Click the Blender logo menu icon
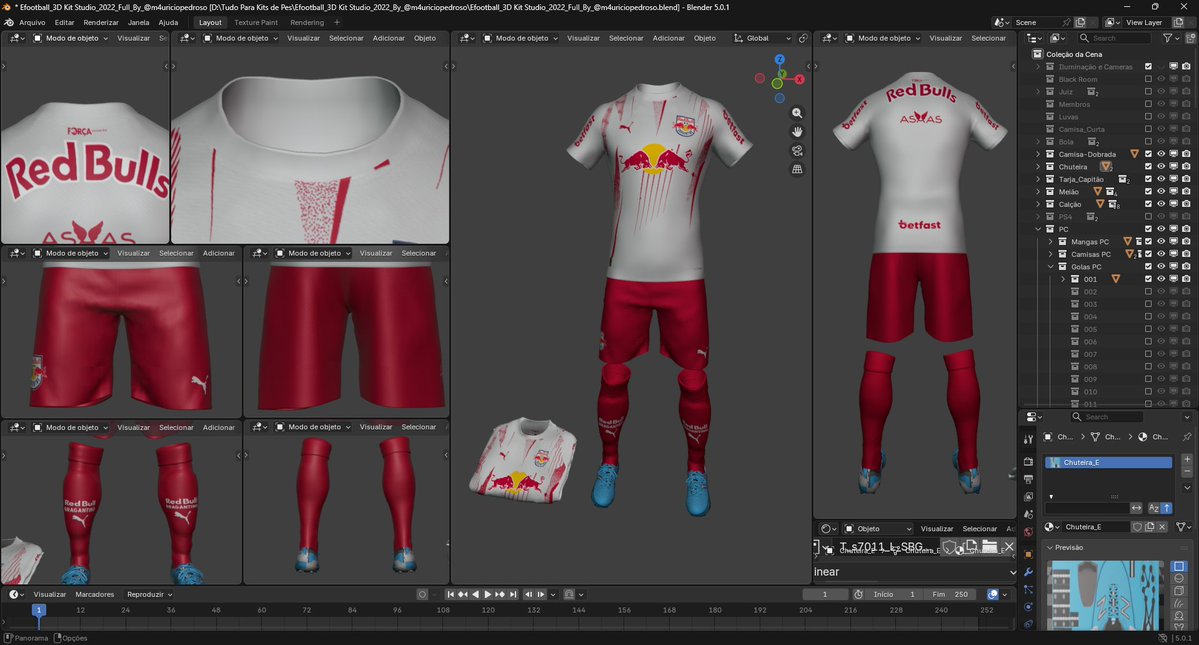This screenshot has height=645, width=1199. 9,22
